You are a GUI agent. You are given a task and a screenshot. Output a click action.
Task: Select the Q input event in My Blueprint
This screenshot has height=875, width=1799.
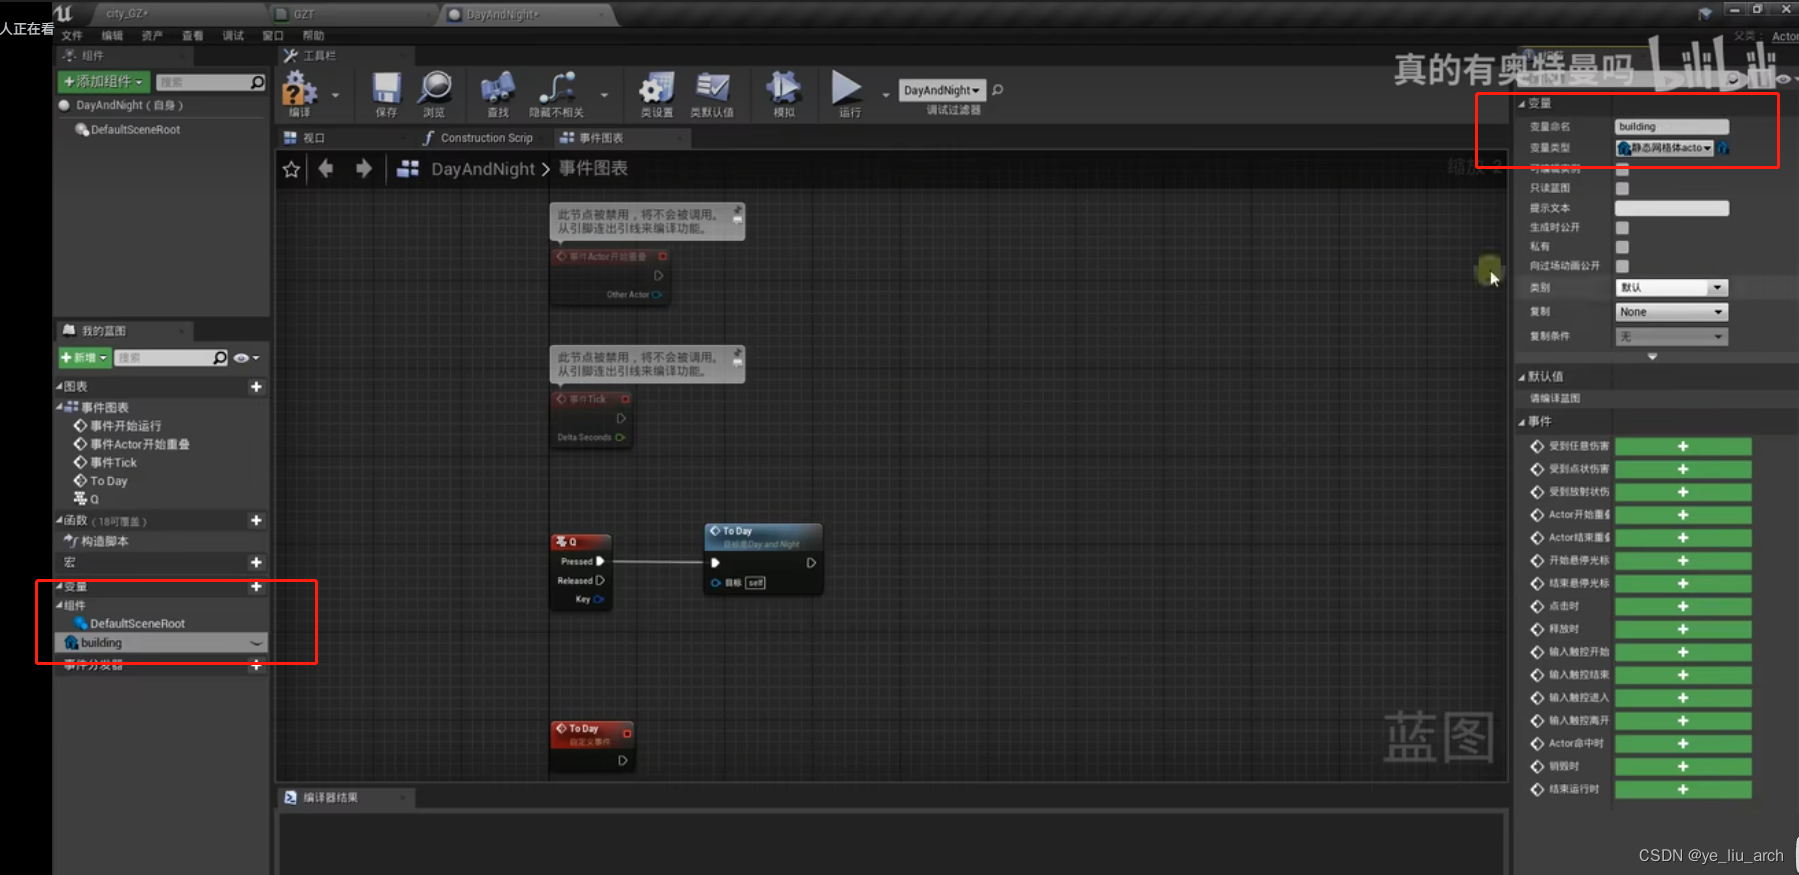[x=94, y=499]
